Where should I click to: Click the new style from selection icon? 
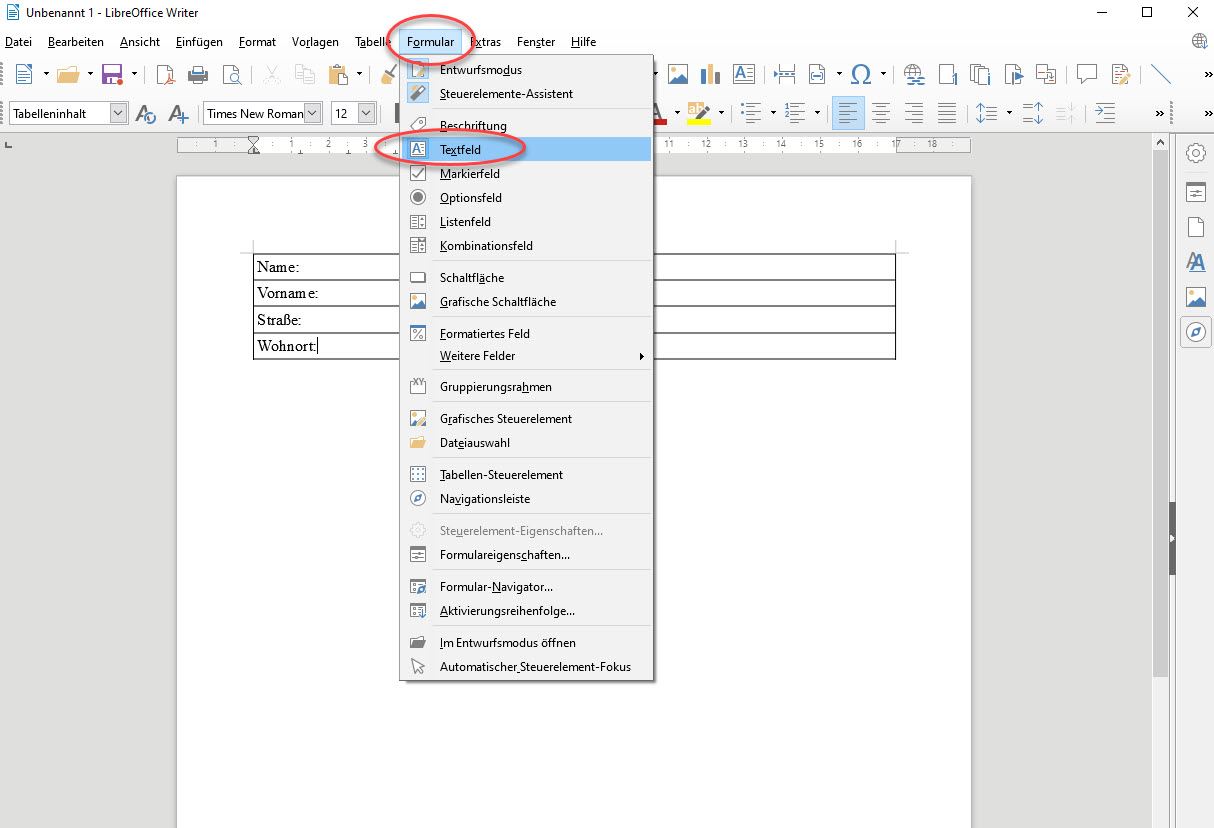pos(178,113)
